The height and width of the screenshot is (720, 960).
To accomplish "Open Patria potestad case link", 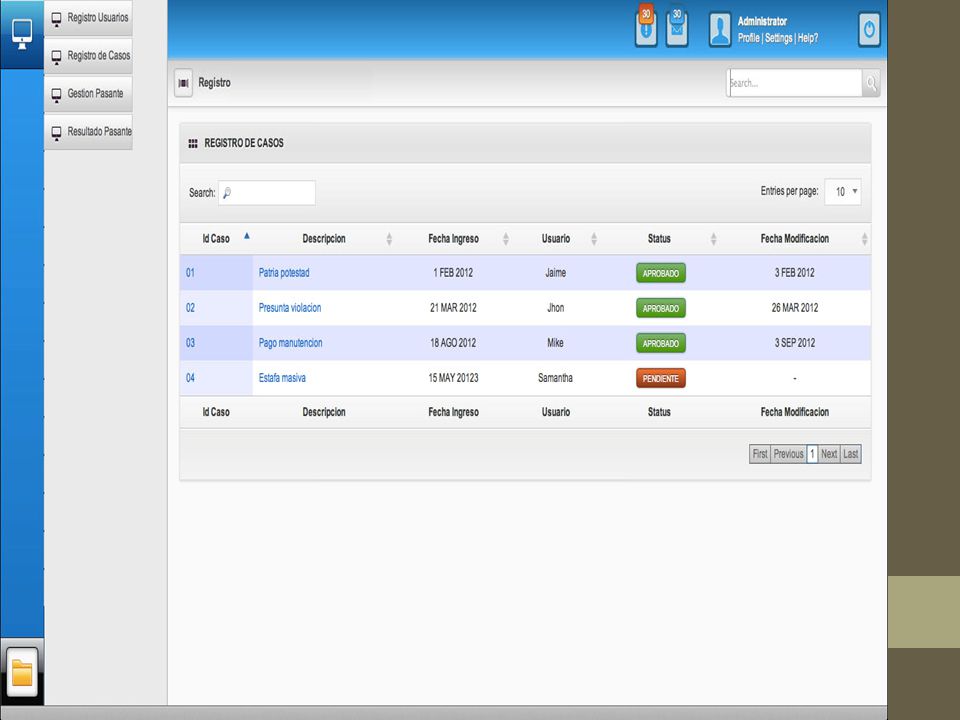I will click(x=283, y=273).
